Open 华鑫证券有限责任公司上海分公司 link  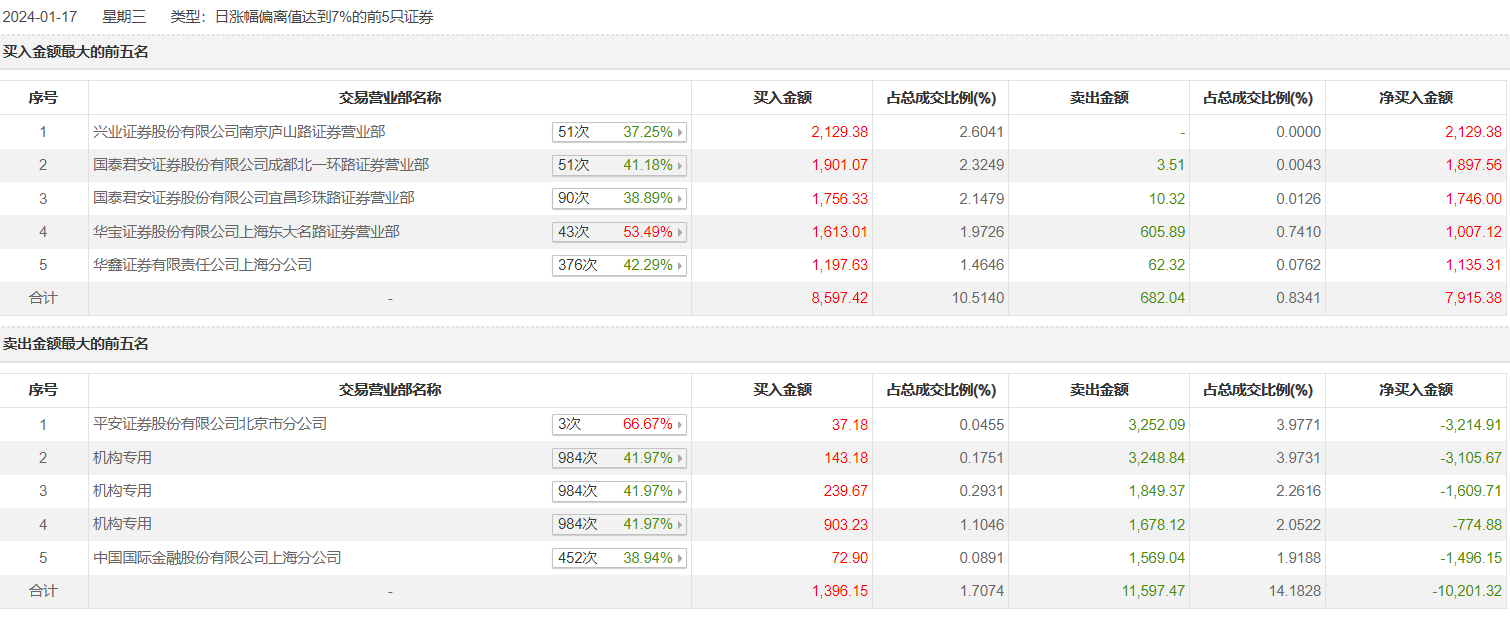pyautogui.click(x=202, y=265)
